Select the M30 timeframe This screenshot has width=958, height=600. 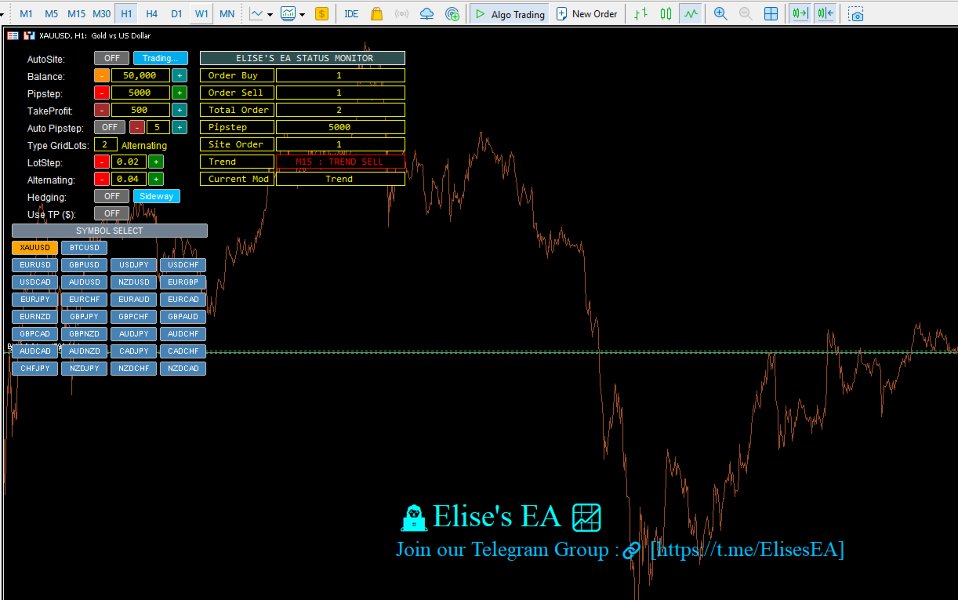[101, 13]
